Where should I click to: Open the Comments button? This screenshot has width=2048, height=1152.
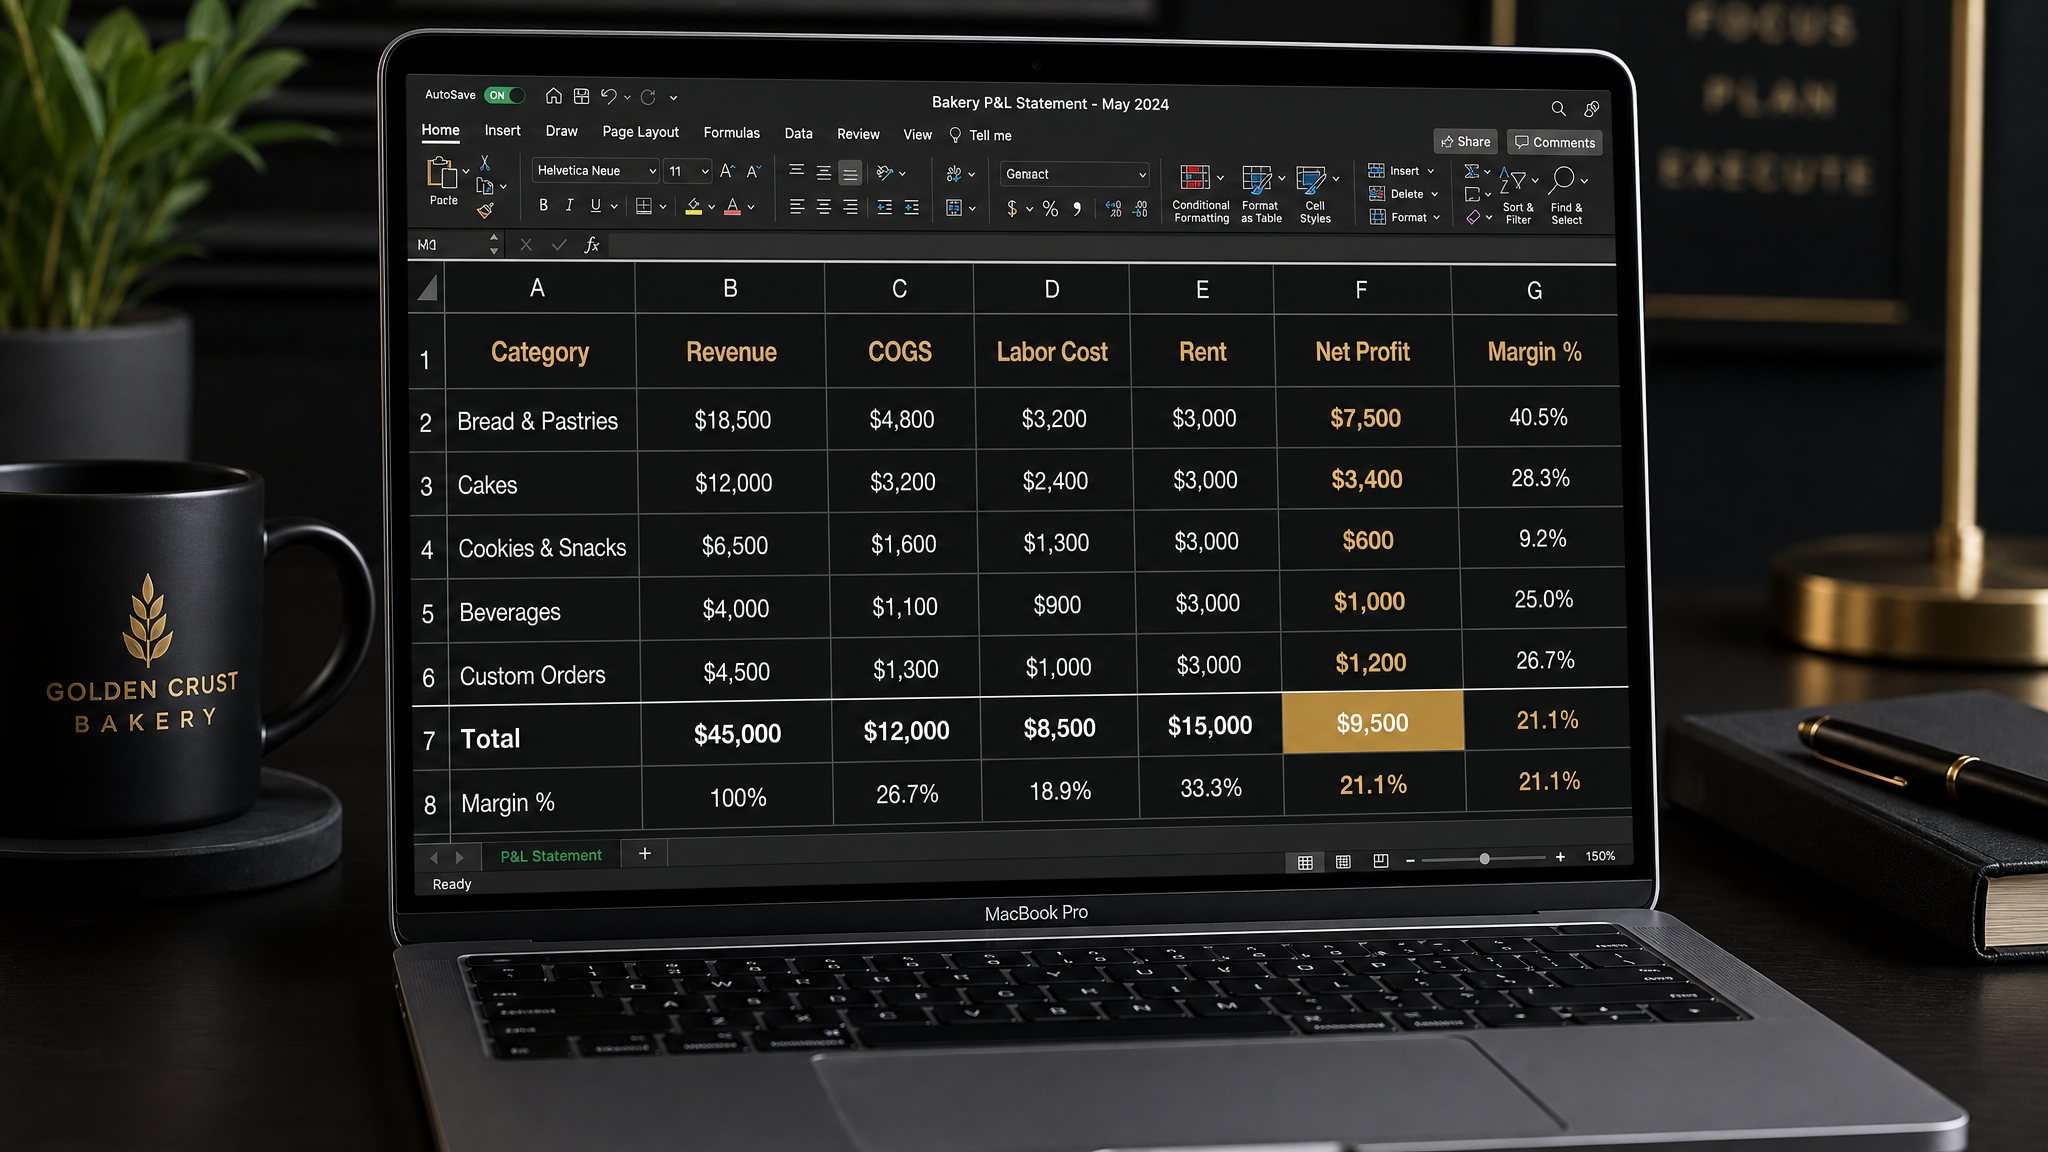1554,142
